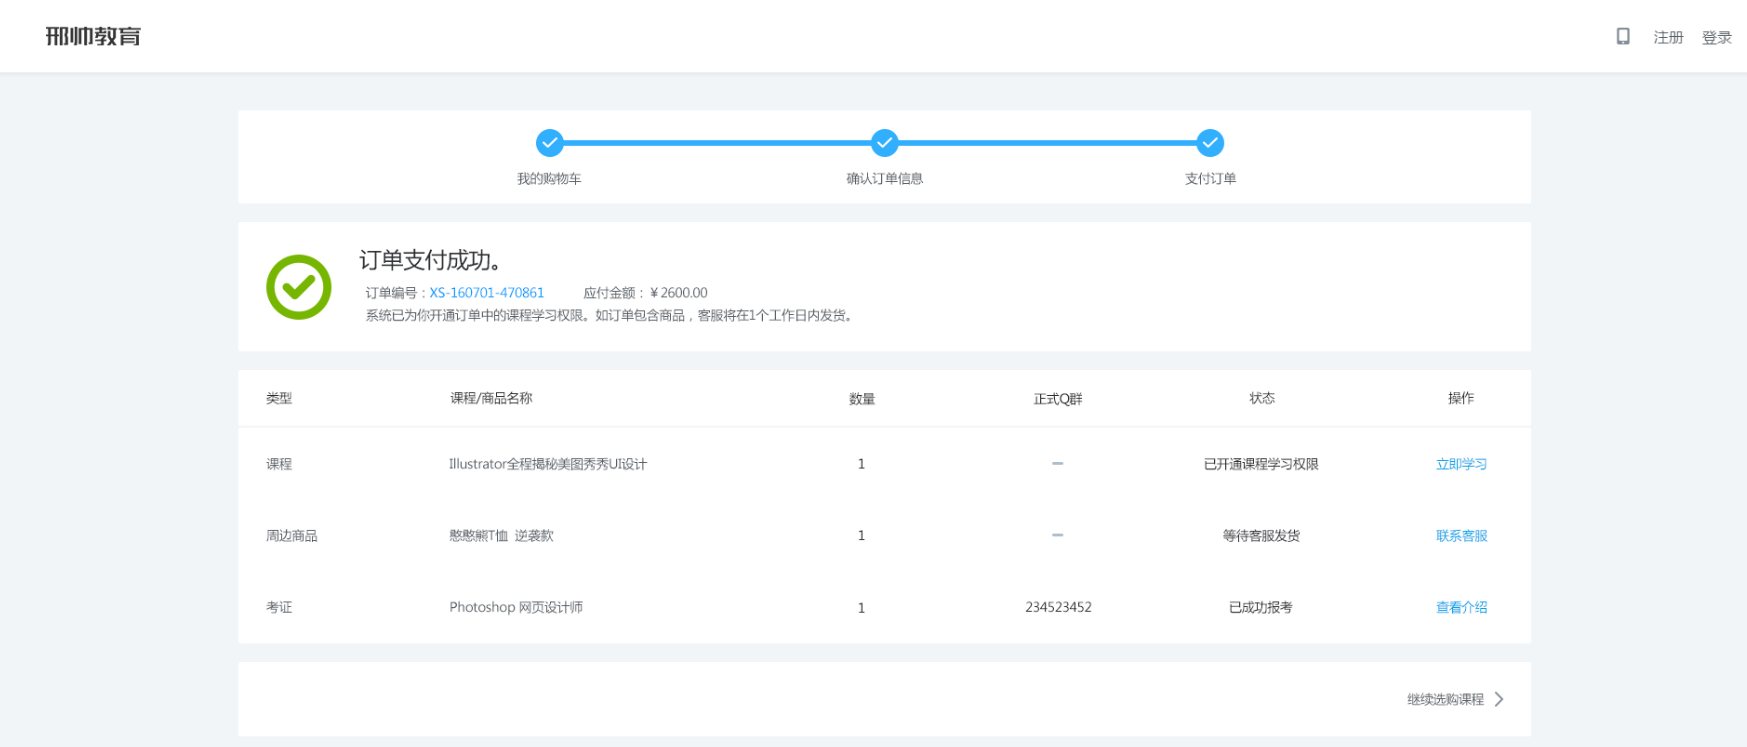
Task: Click the Illustrator全程揭秘美图秀秀UI设计 course name
Action: point(548,464)
